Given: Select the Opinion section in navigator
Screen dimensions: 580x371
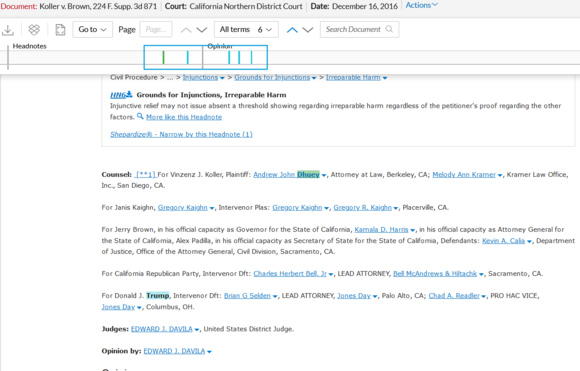Looking at the screenshot, I should pos(220,46).
